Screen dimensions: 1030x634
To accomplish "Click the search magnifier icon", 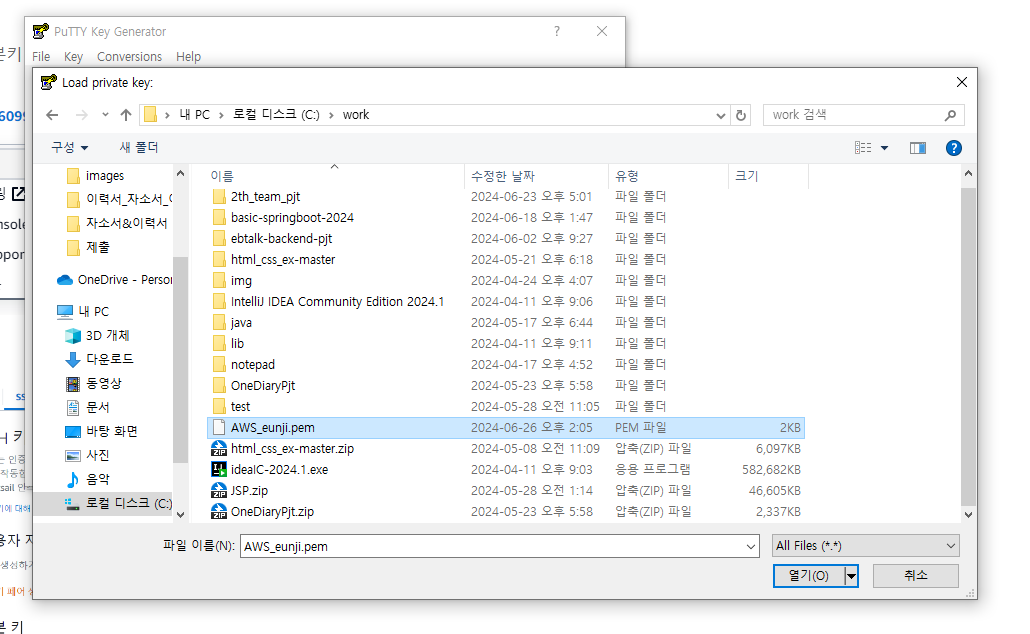I will 950,115.
